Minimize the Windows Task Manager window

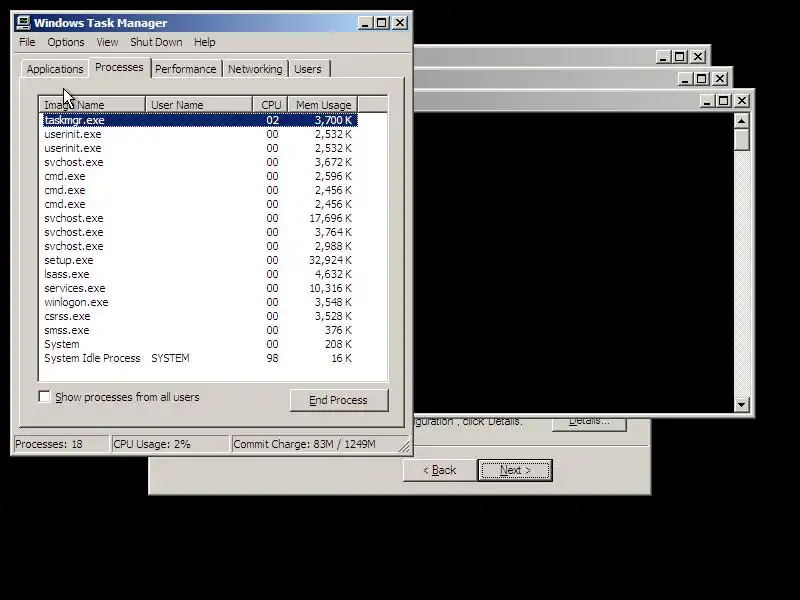click(x=365, y=23)
